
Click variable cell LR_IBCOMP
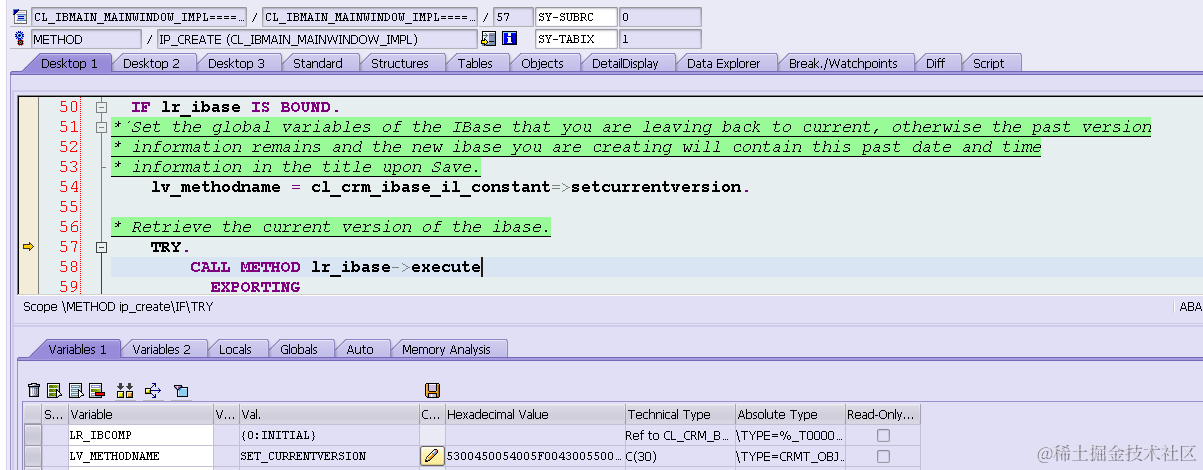click(x=140, y=435)
